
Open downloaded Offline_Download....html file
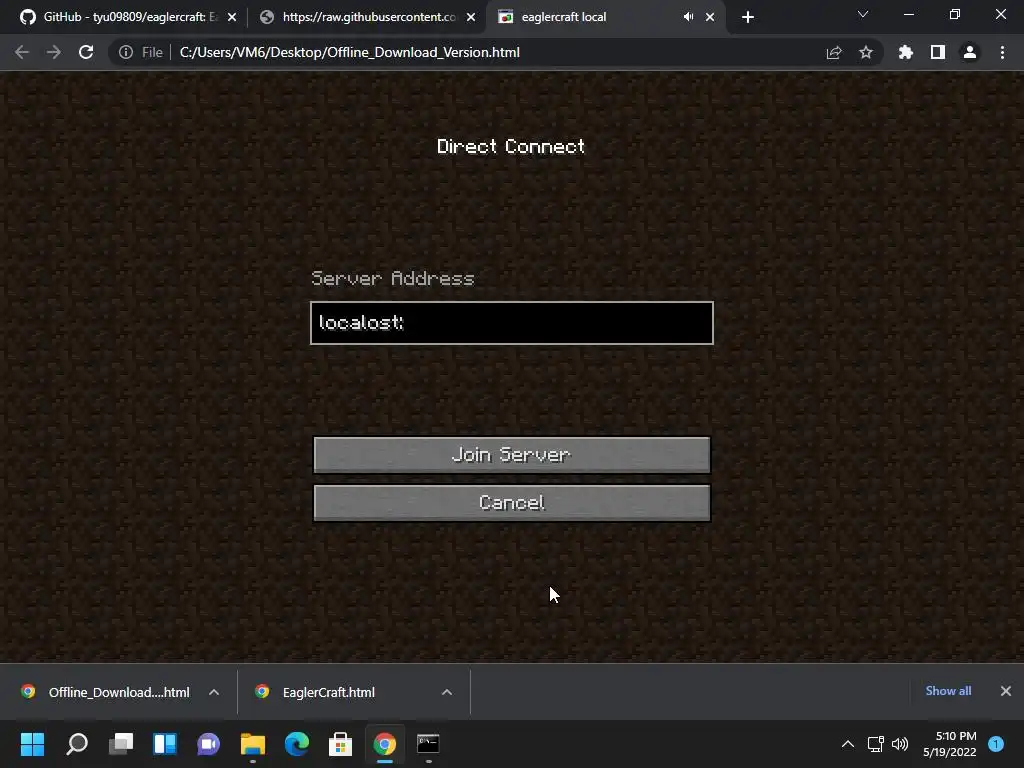point(106,692)
